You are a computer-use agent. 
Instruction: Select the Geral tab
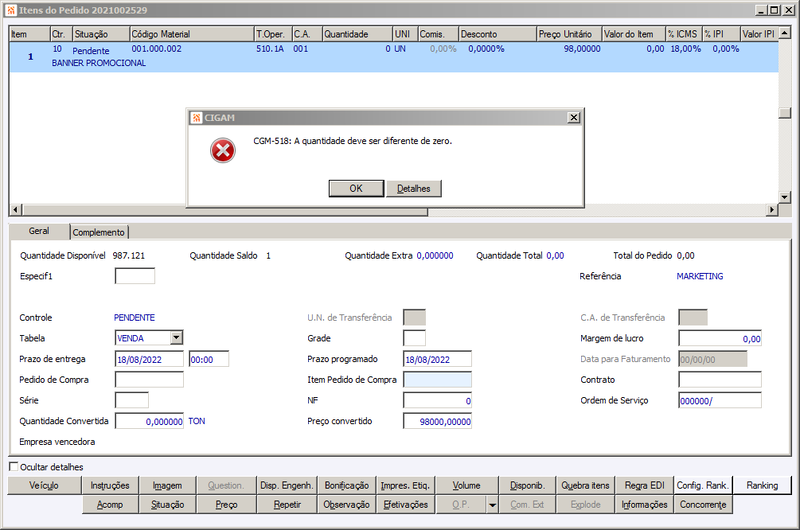pyautogui.click(x=39, y=231)
